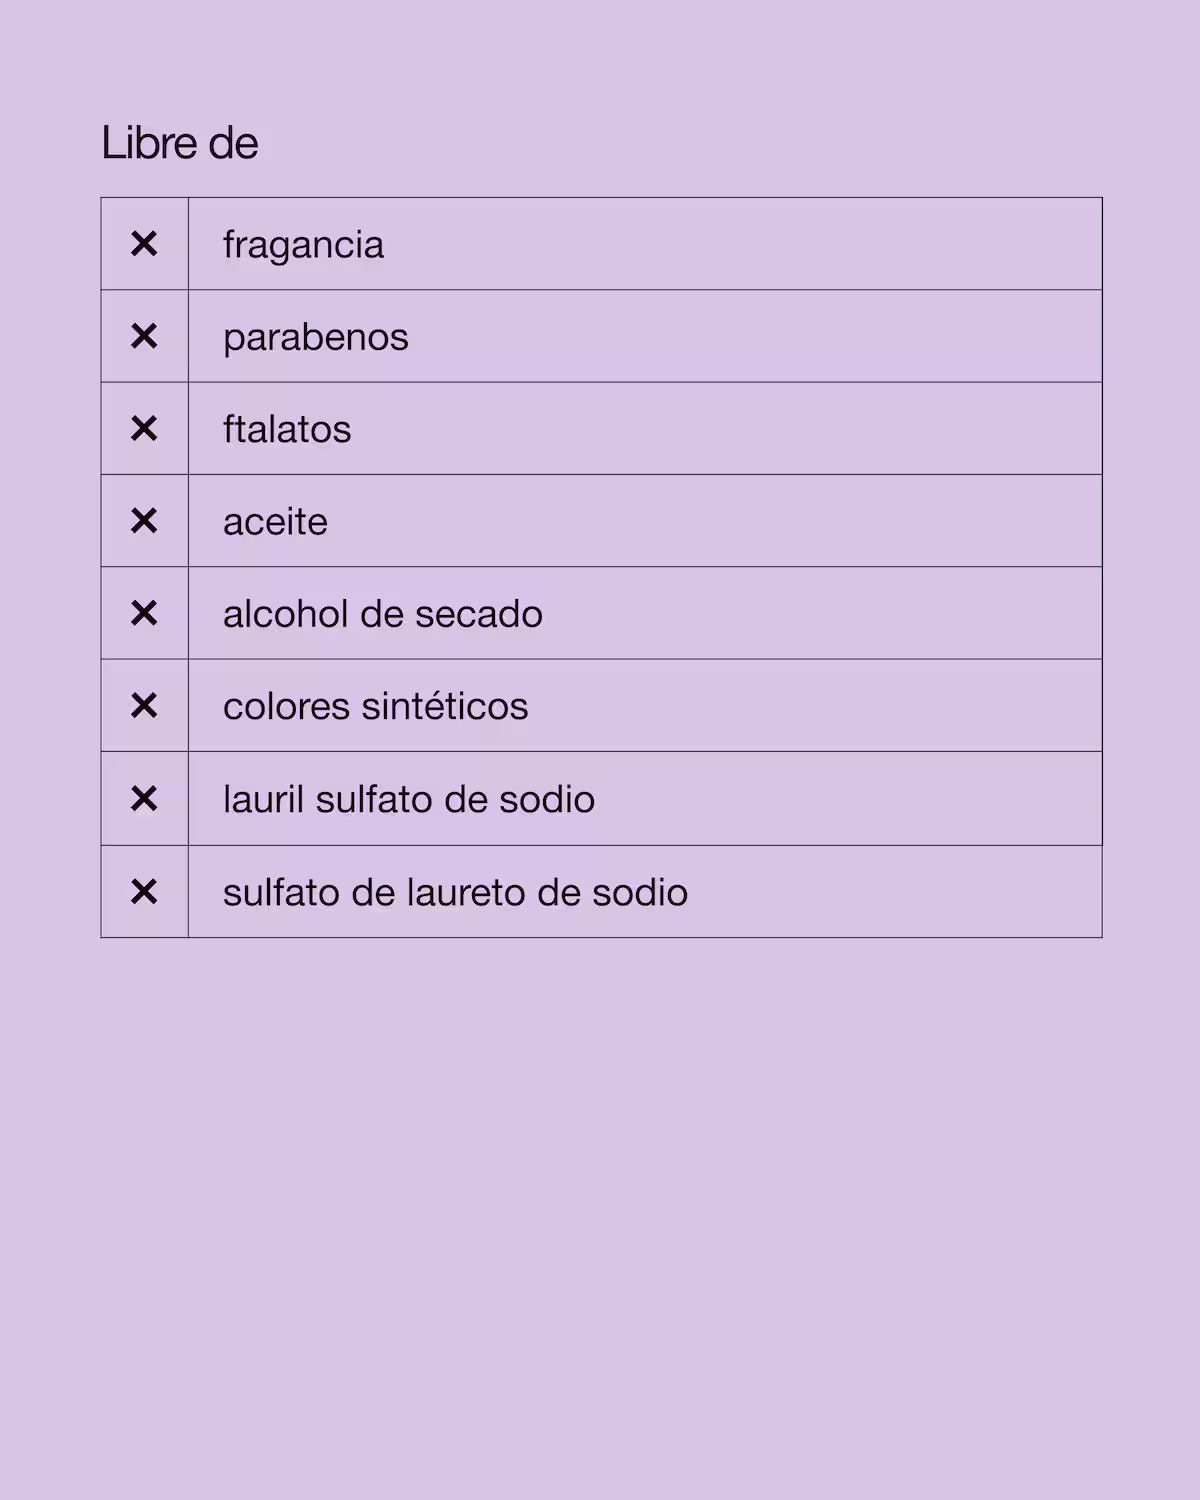Select the X mark next to parabenos
Screen dimensions: 1200x1500
click(144, 336)
